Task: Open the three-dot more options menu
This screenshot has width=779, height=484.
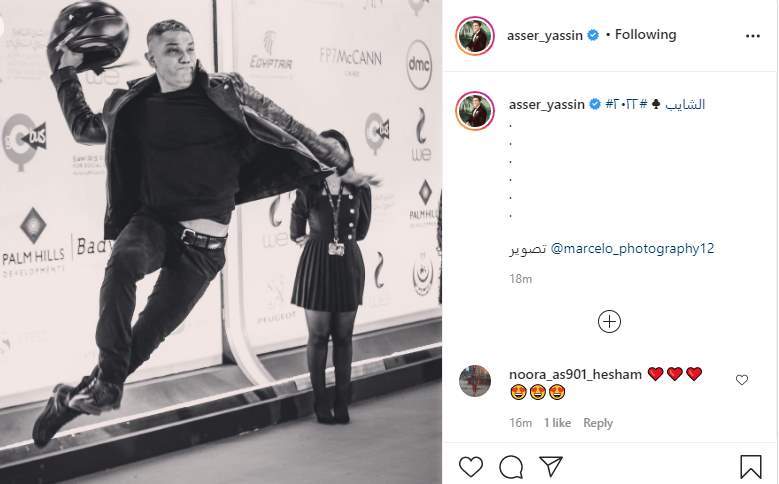Action: click(753, 36)
